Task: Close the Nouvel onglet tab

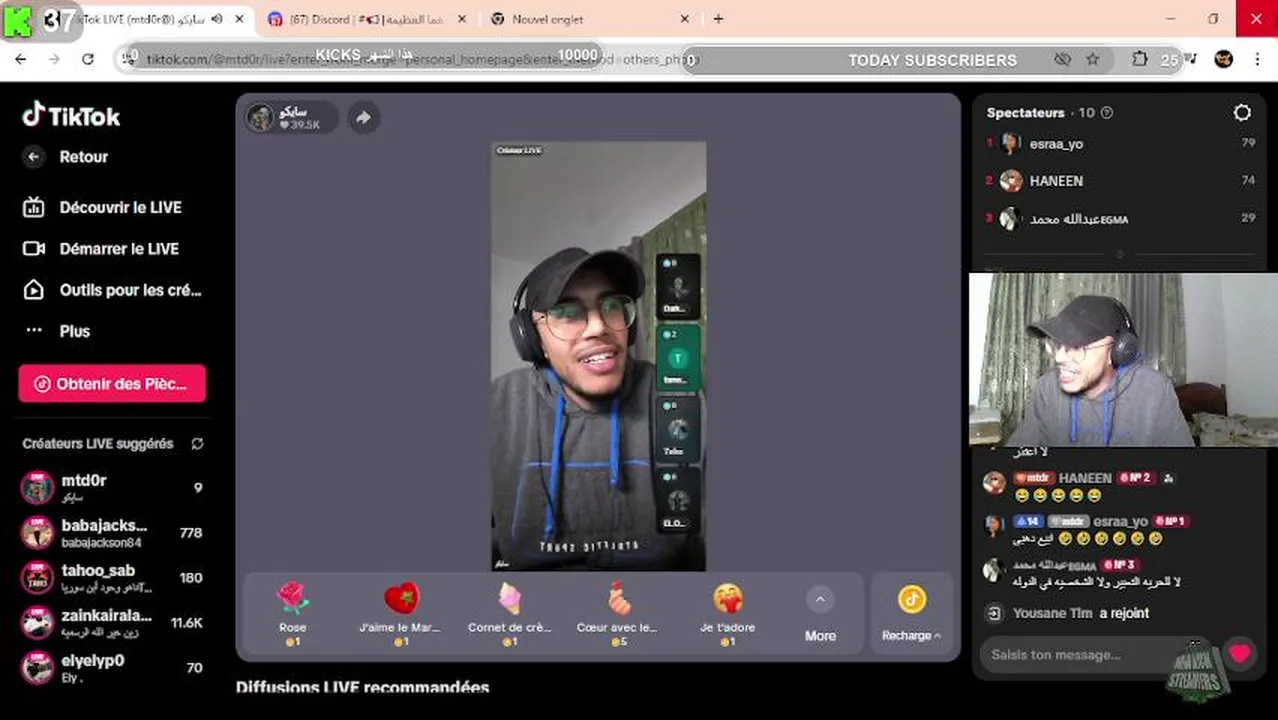Action: pos(684,19)
